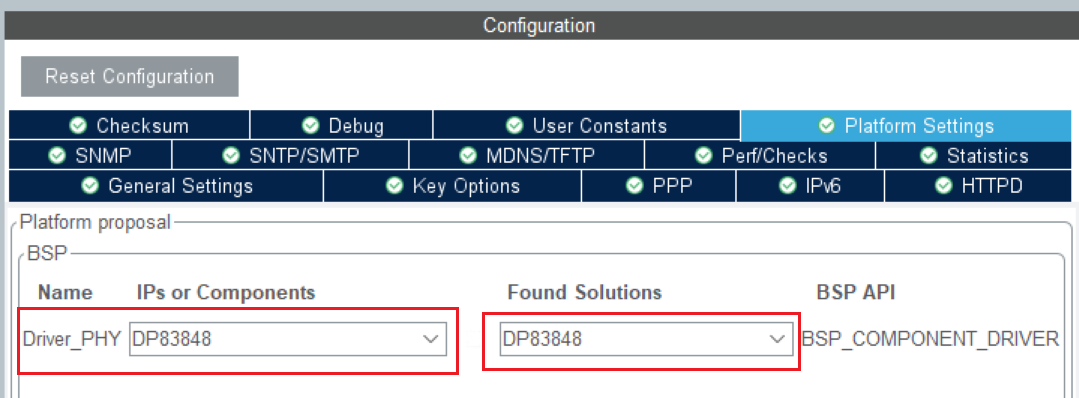The width and height of the screenshot is (1079, 398).
Task: Click the green check icon on Platform Settings
Action: (827, 126)
